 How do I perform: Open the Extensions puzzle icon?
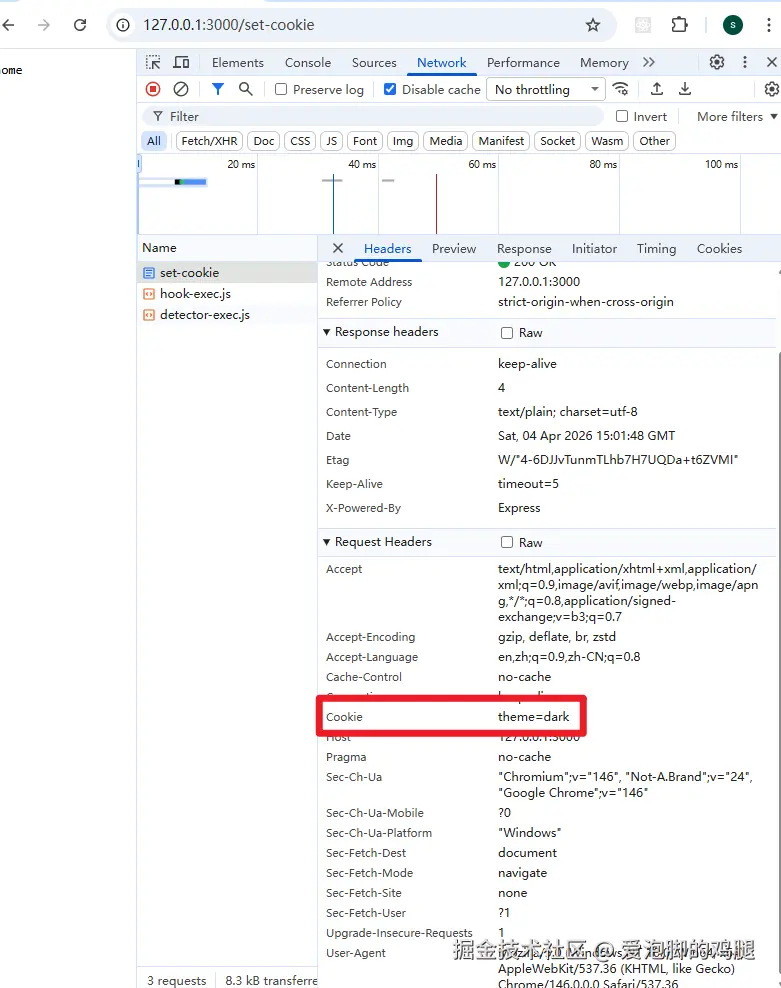pyautogui.click(x=680, y=25)
